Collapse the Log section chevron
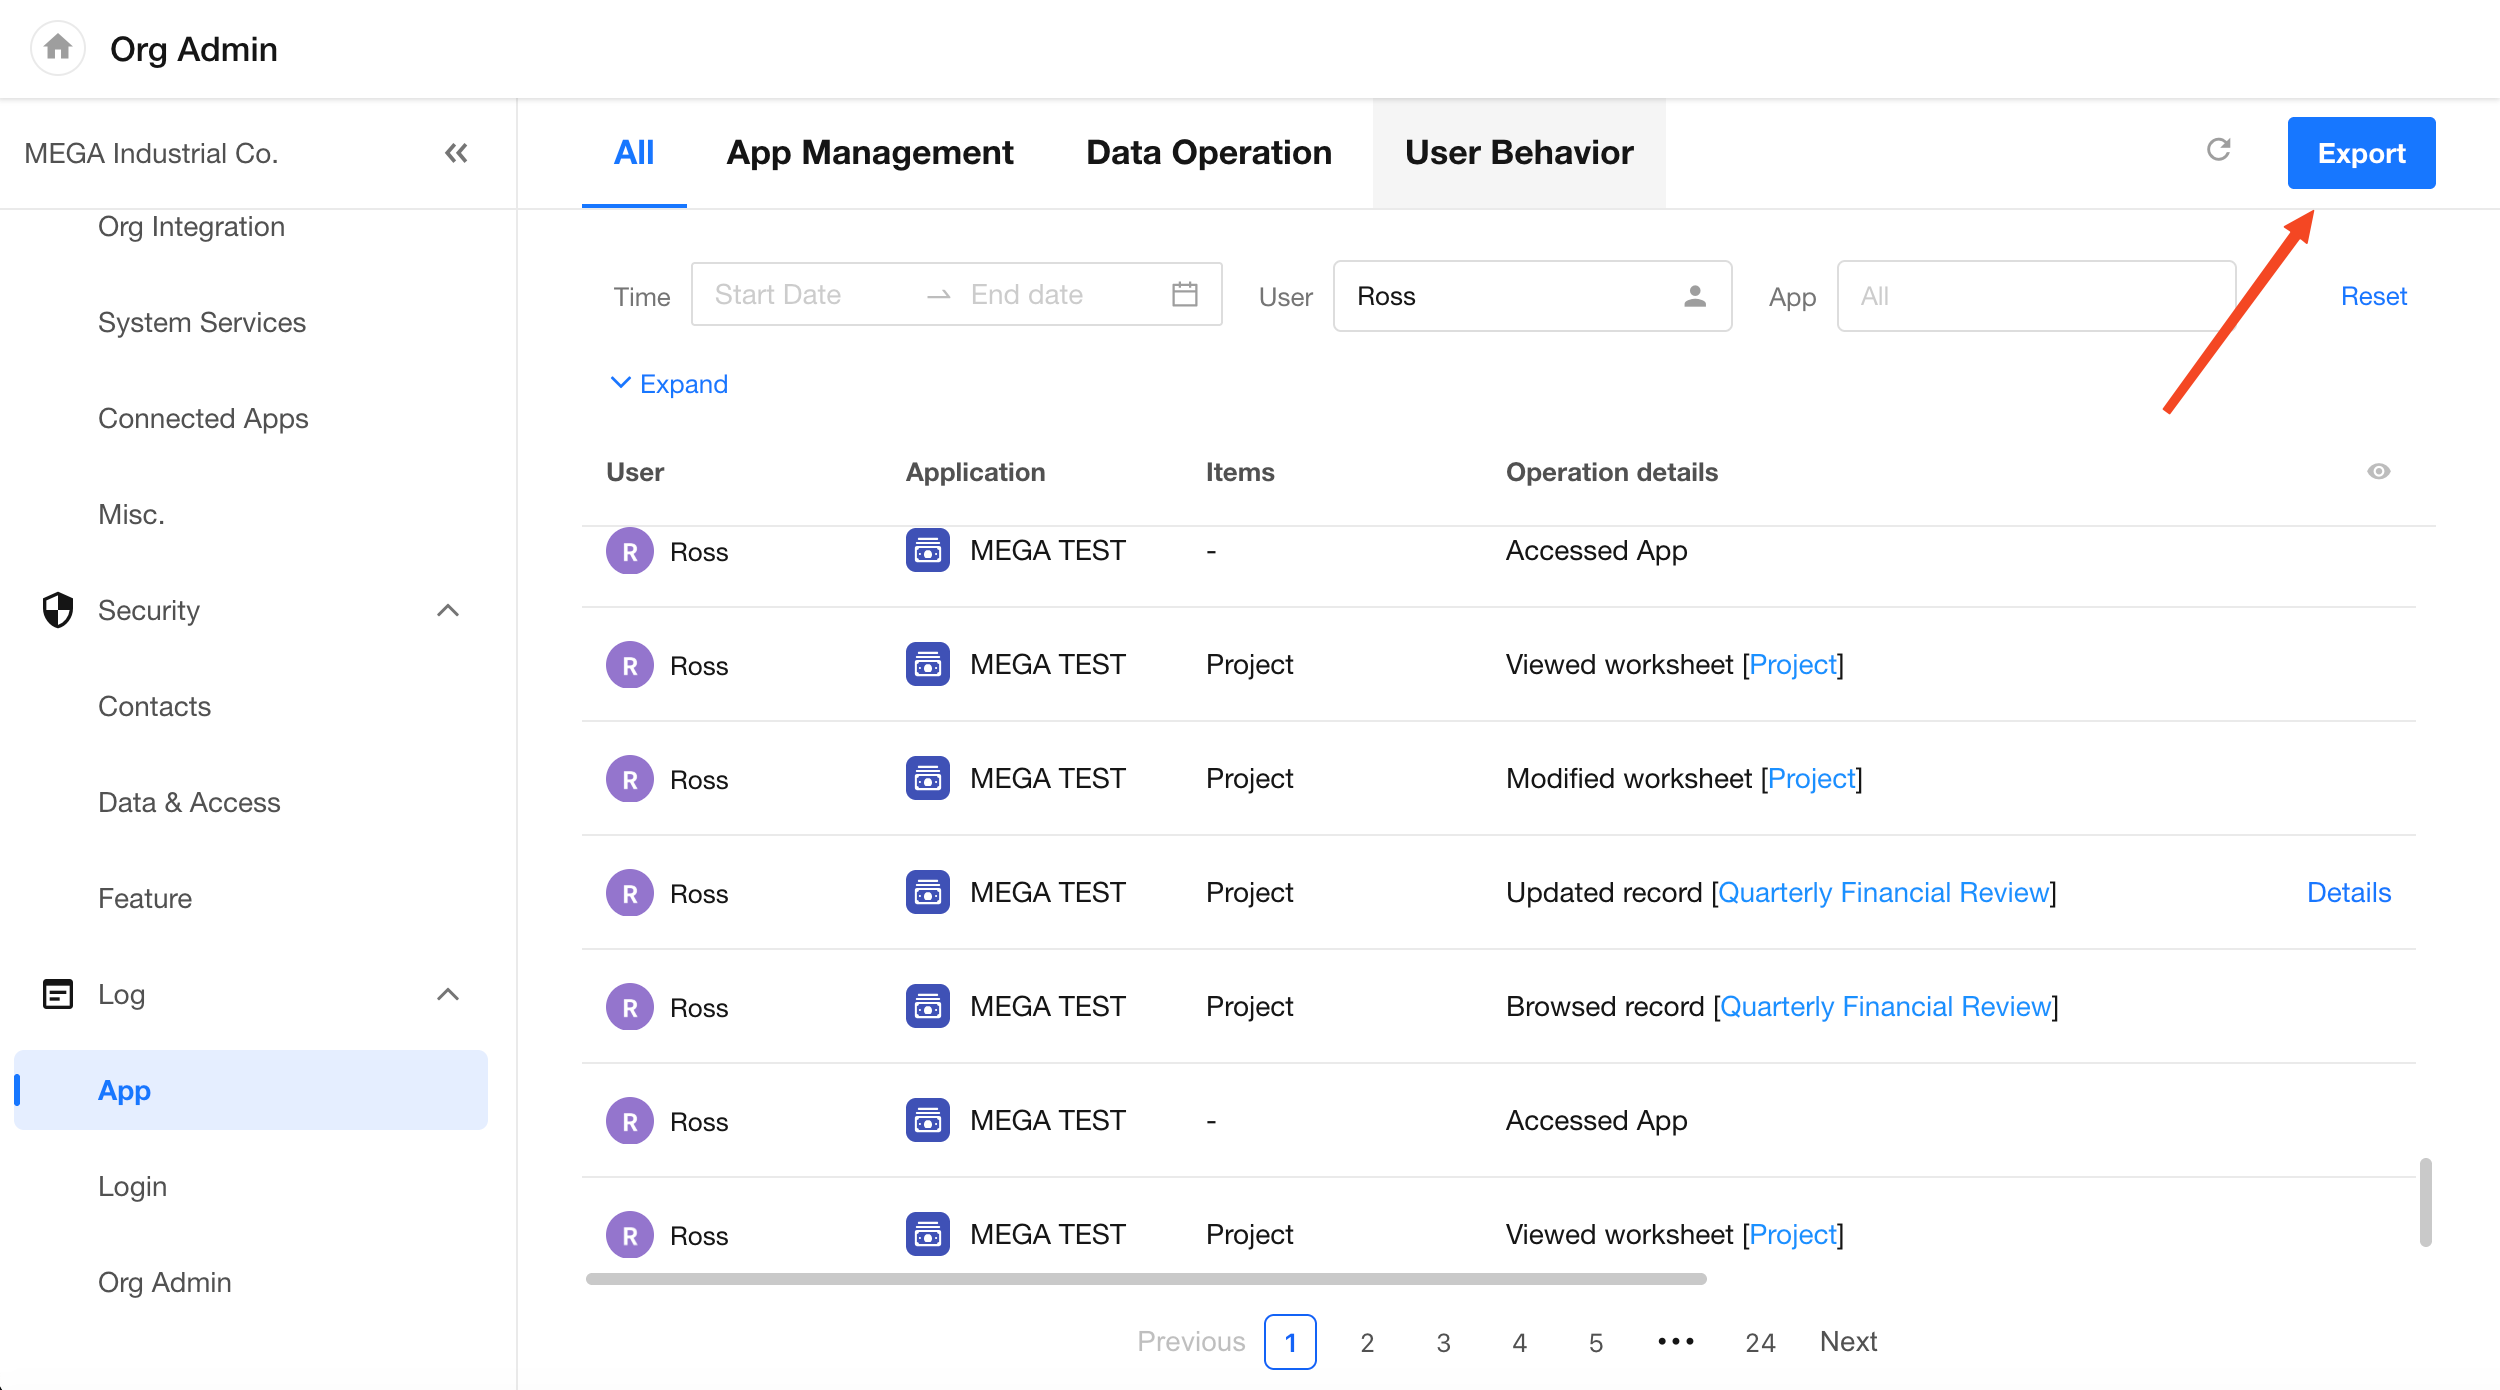This screenshot has height=1390, width=2500. point(448,994)
